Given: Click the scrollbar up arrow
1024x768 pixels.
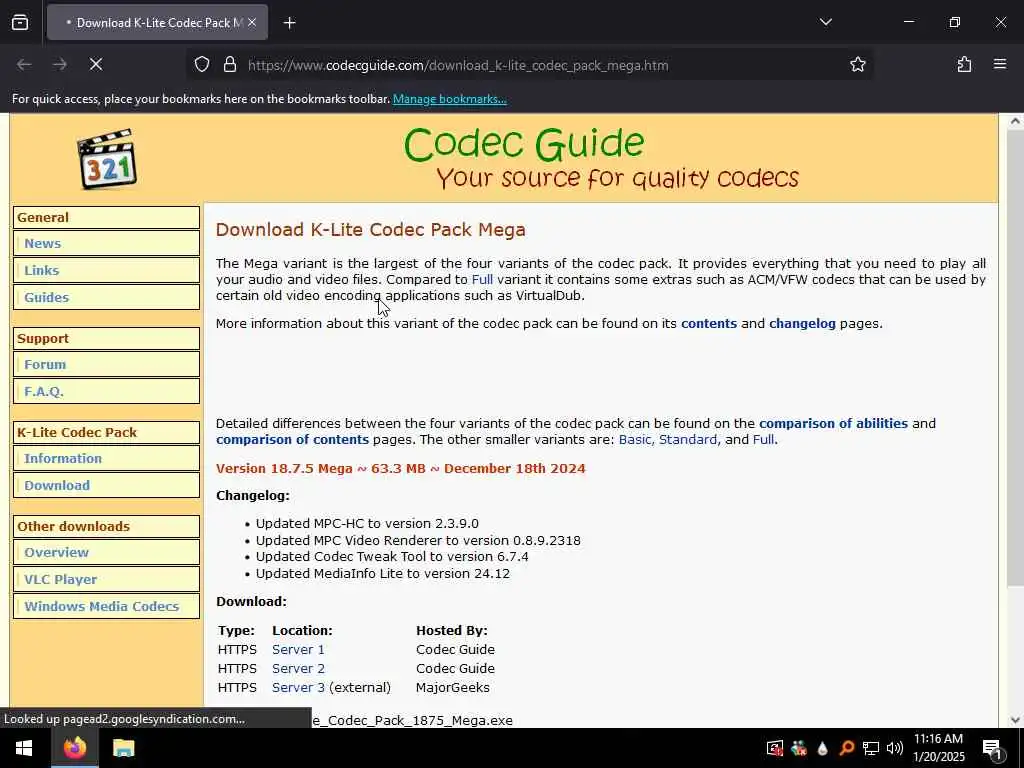Looking at the screenshot, I should (x=1015, y=121).
